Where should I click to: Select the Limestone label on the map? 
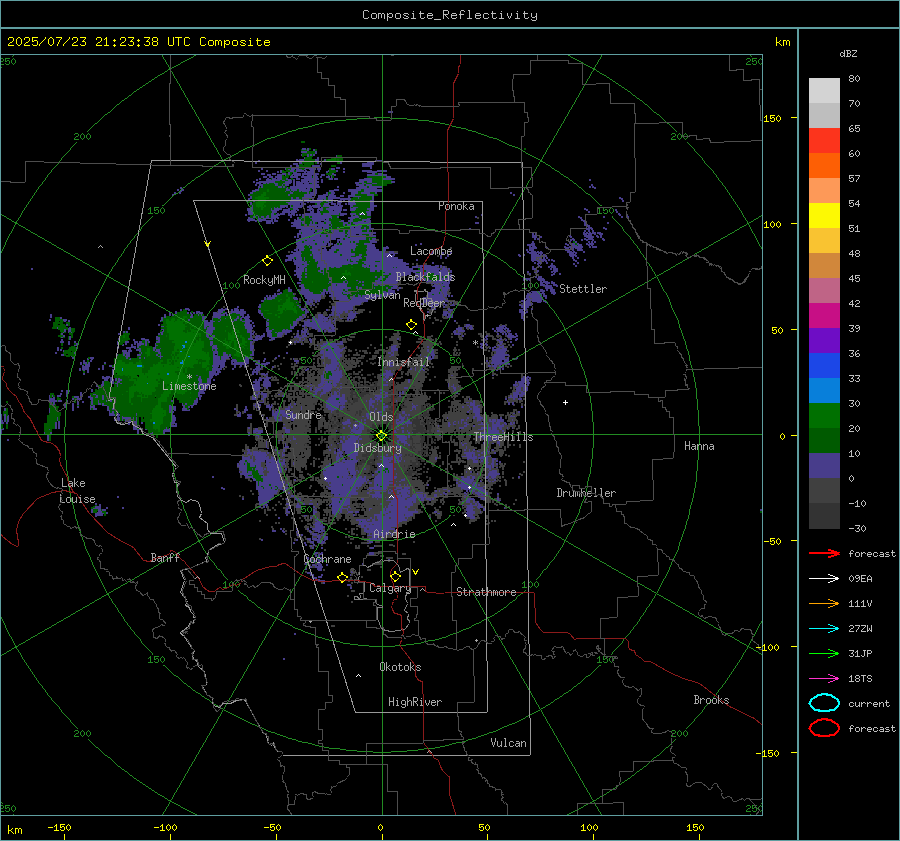[x=189, y=386]
